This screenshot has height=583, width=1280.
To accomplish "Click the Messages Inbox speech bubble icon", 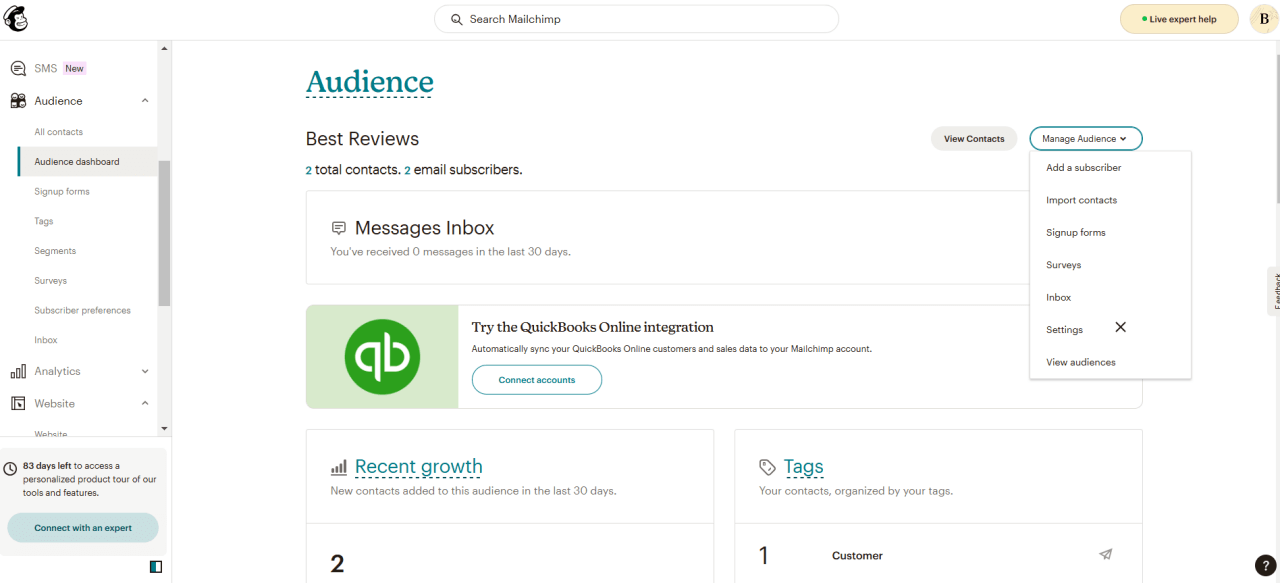I will 339,227.
